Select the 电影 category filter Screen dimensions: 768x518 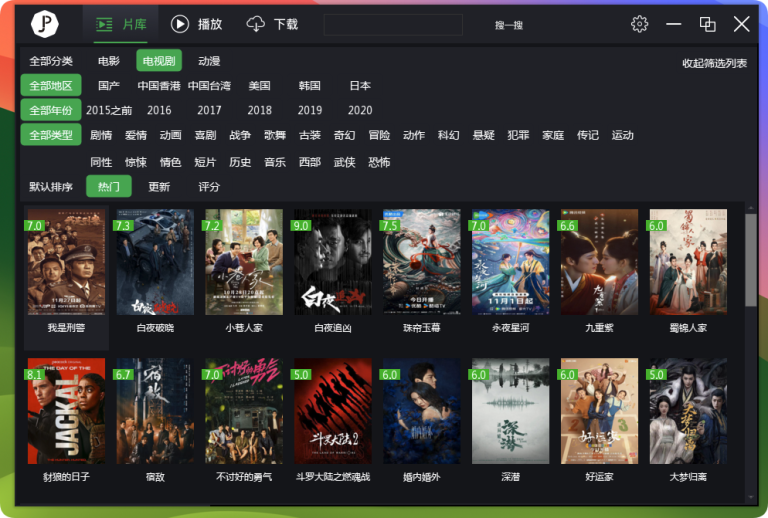(x=109, y=61)
